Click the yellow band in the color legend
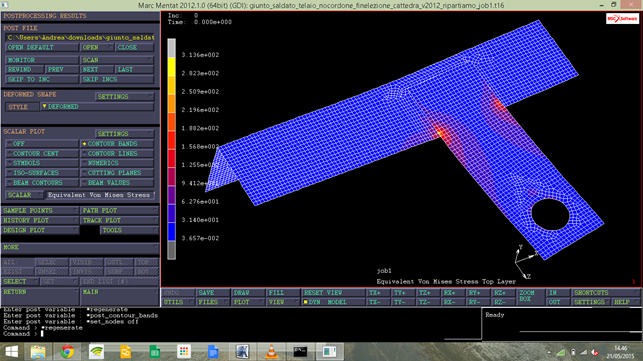Screen dimensions: 643x361 (x=171, y=67)
